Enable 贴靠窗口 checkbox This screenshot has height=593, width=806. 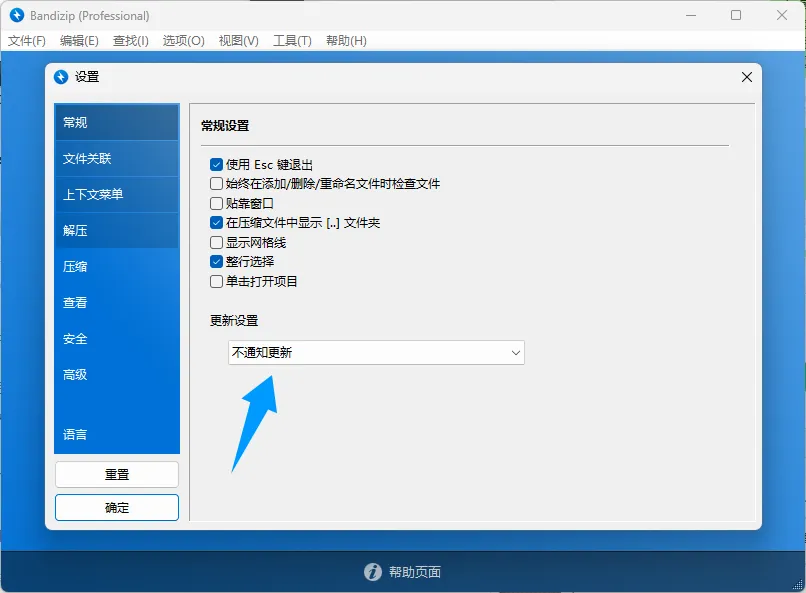point(216,204)
